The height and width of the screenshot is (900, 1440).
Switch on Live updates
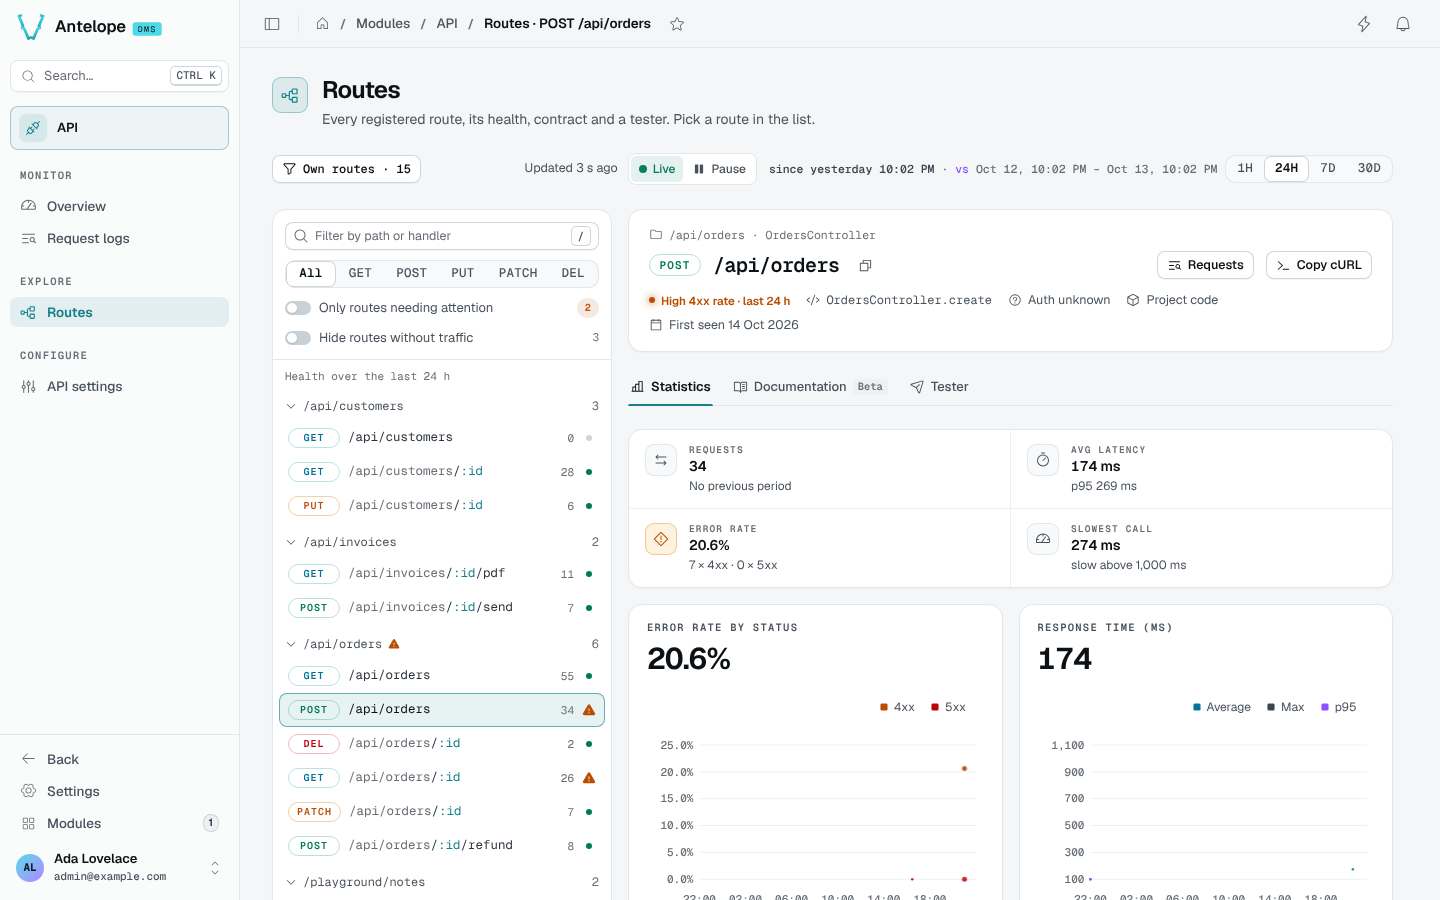(657, 169)
